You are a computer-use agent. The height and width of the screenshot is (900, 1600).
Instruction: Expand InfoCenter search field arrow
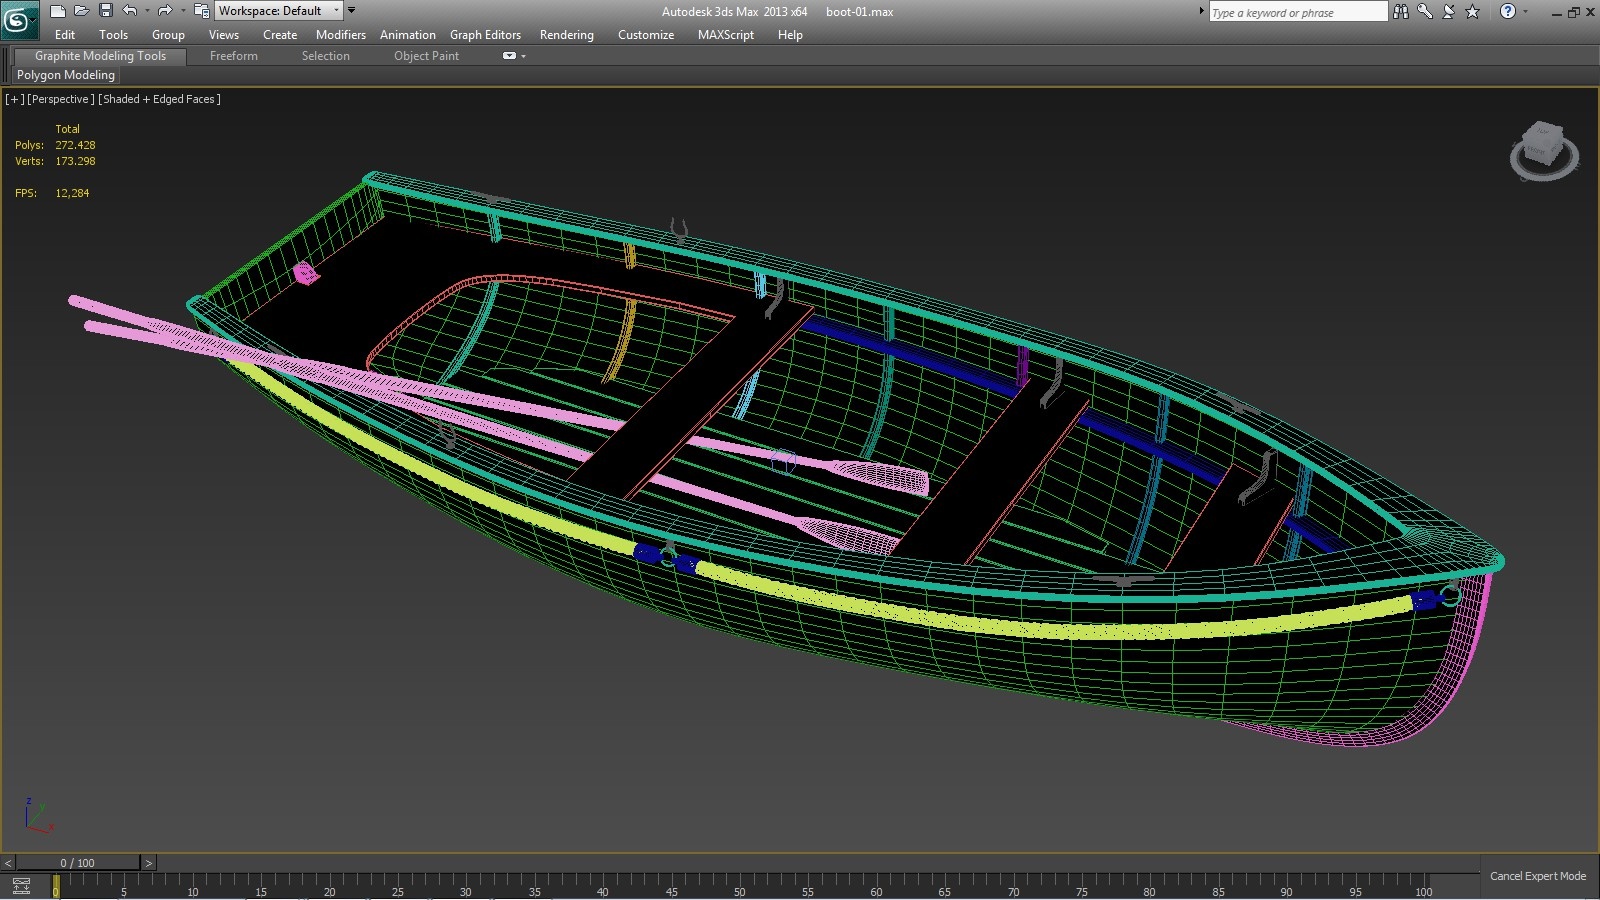coord(1202,11)
